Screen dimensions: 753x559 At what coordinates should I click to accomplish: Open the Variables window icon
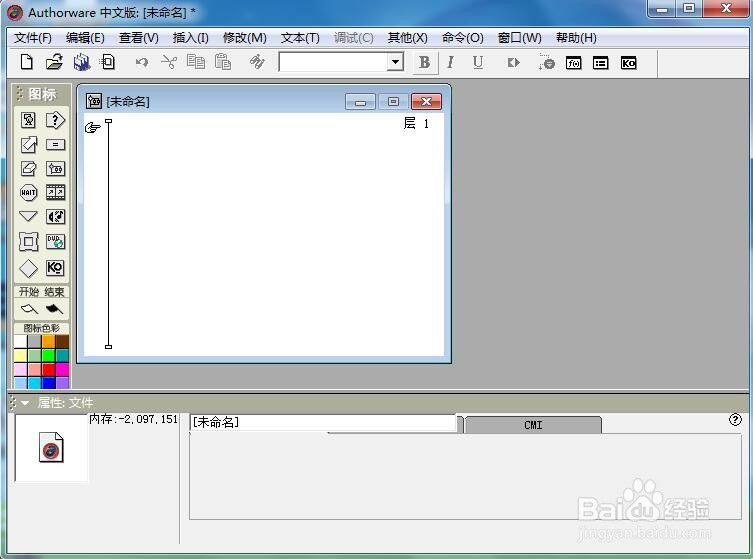coord(600,63)
